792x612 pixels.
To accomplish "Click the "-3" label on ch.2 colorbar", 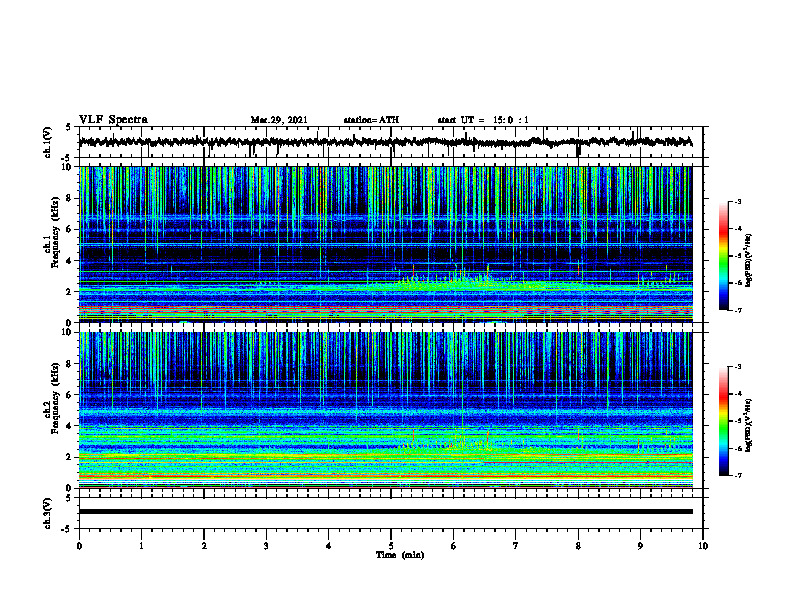I will click(738, 367).
